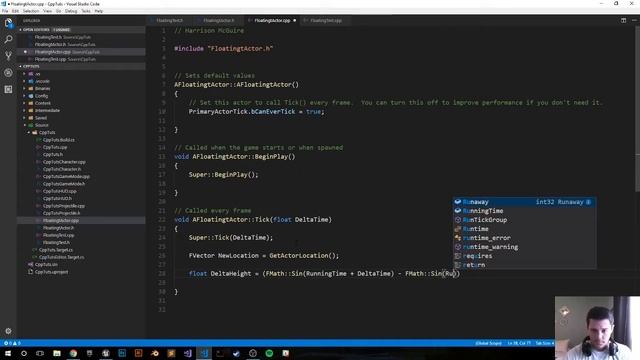Expand the Content folder
640x360 pixels.
point(42,103)
